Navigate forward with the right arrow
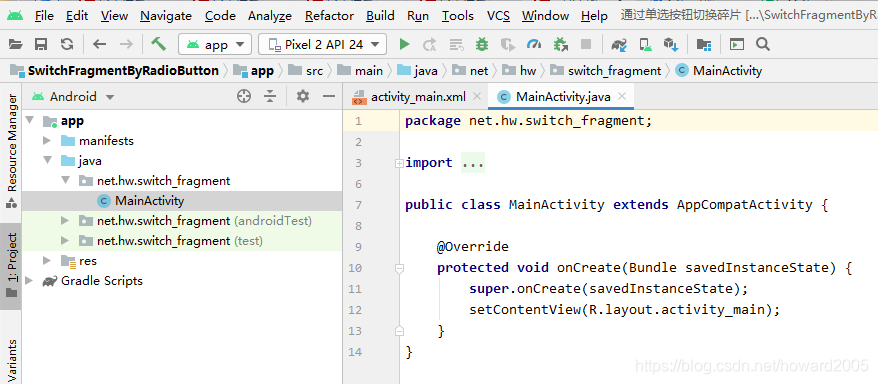The width and height of the screenshot is (878, 384). click(x=127, y=44)
